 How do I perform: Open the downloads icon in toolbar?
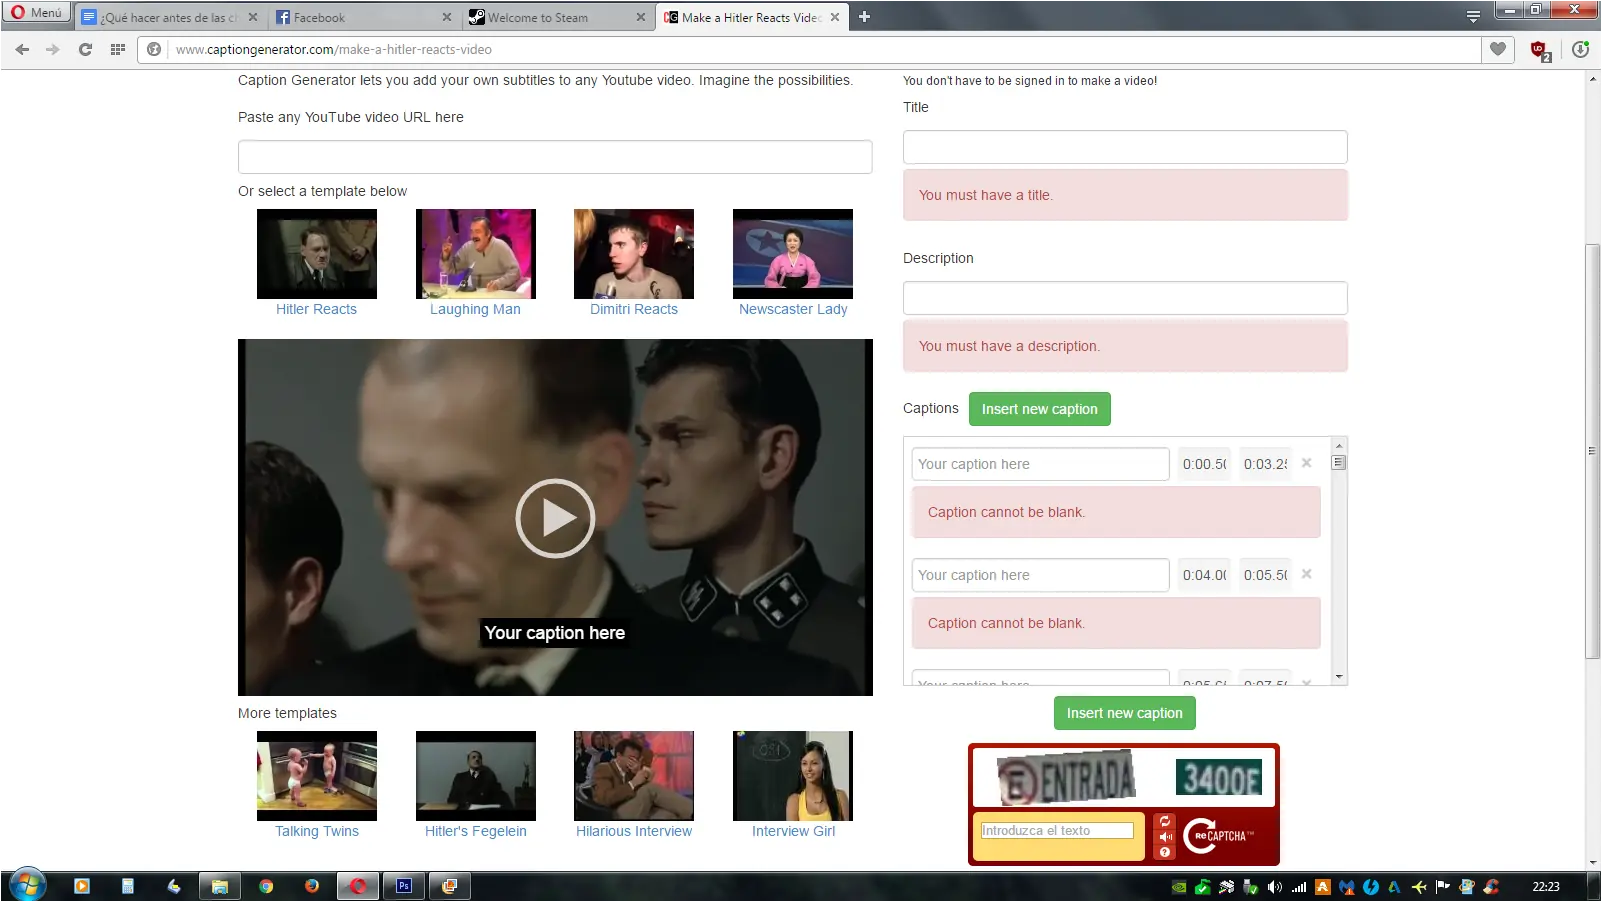coord(1580,49)
